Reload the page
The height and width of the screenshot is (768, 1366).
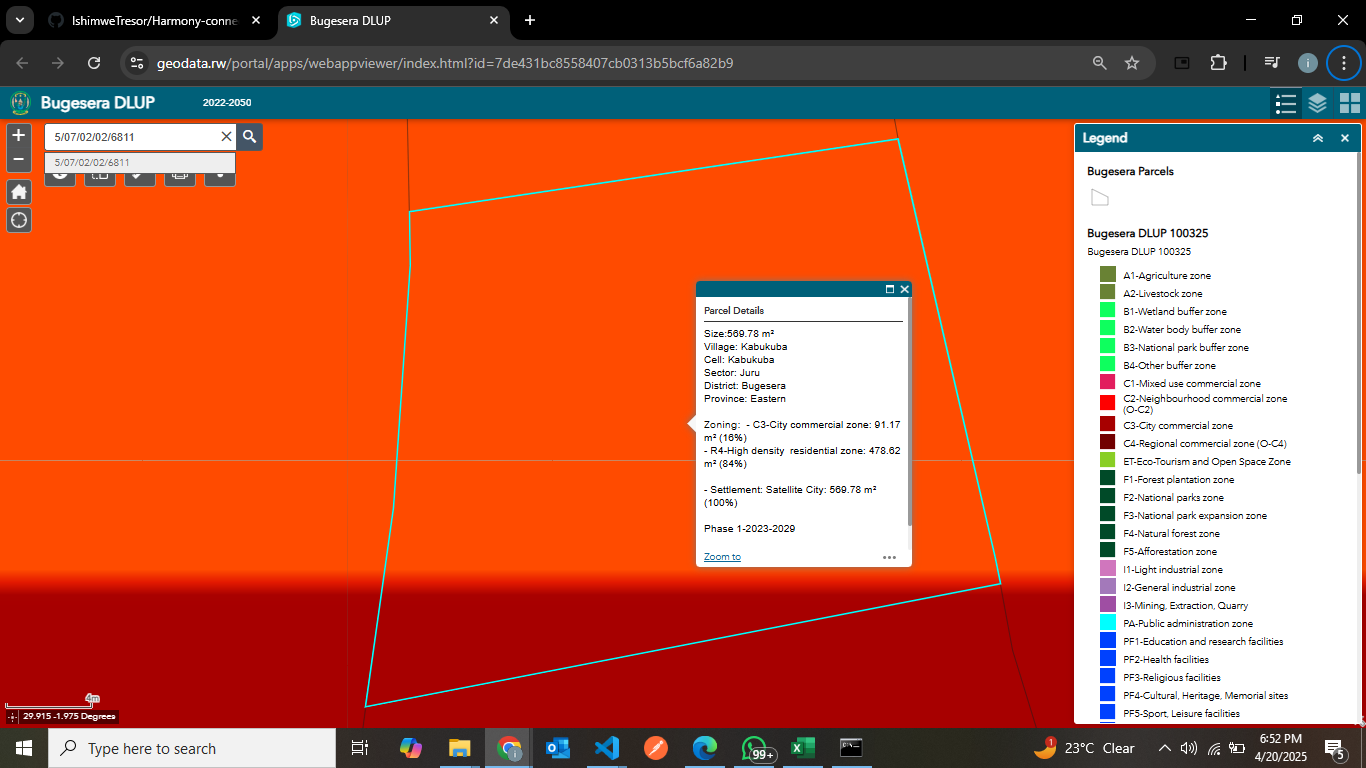point(94,63)
